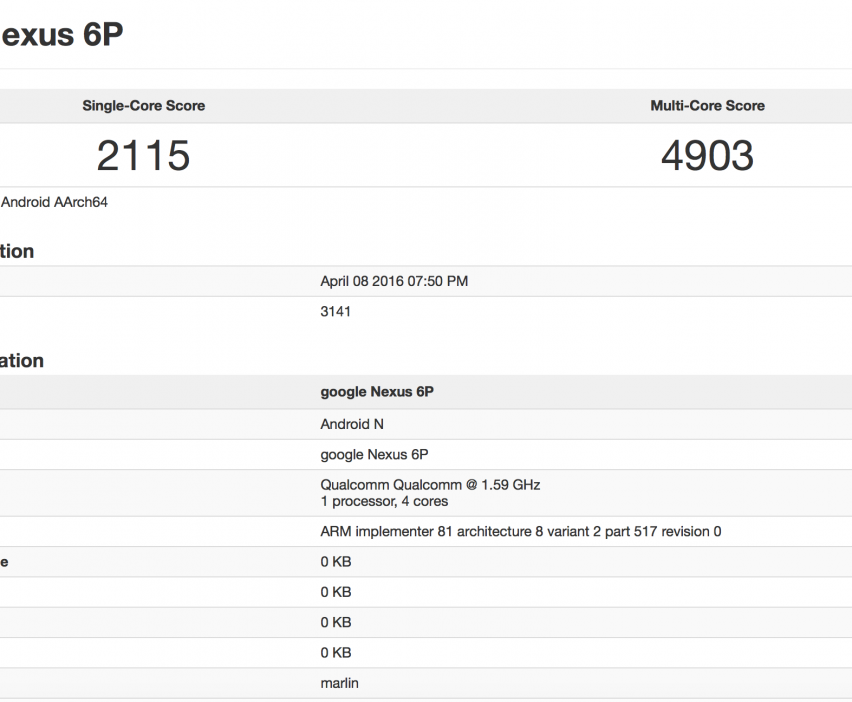852x702 pixels.
Task: Click the Android N operating system value
Action: pyautogui.click(x=351, y=424)
